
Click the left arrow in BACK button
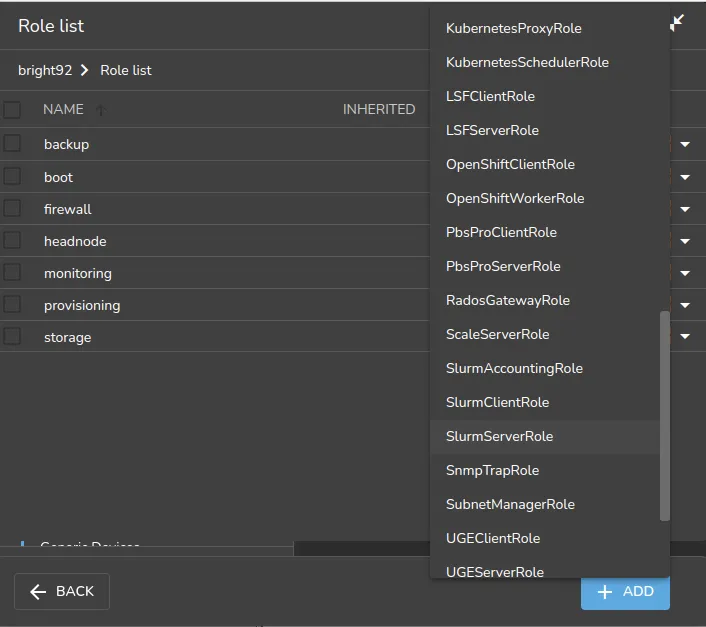point(38,591)
